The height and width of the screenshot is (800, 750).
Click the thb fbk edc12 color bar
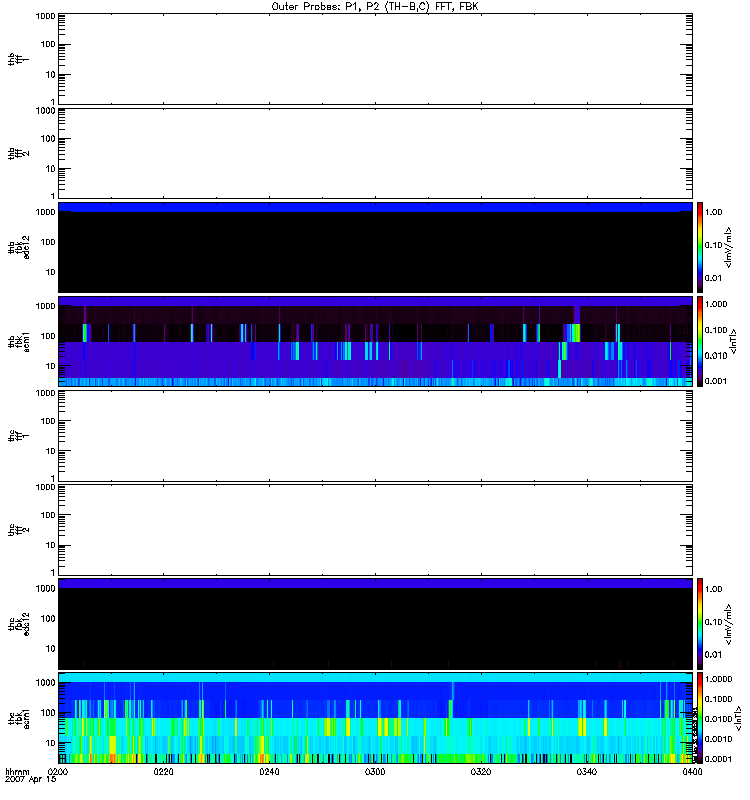click(x=700, y=247)
